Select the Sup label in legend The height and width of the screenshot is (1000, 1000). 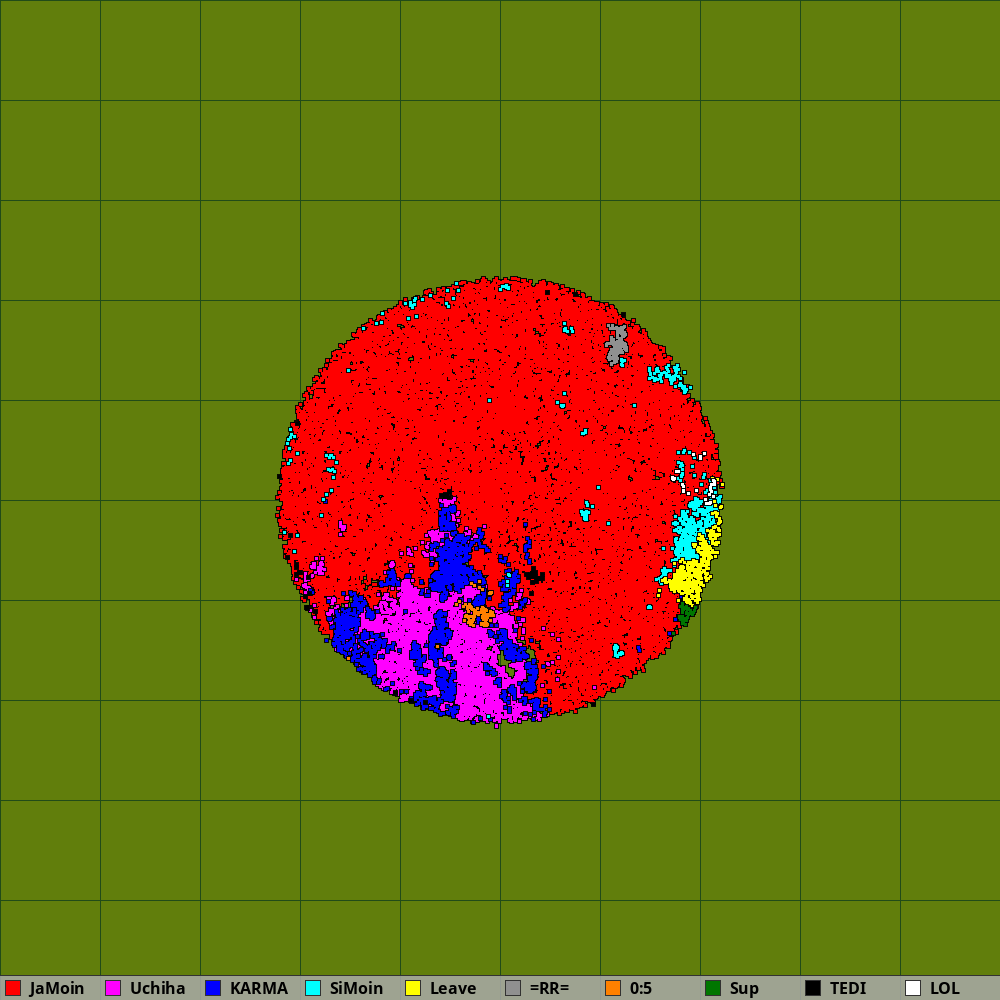(744, 989)
